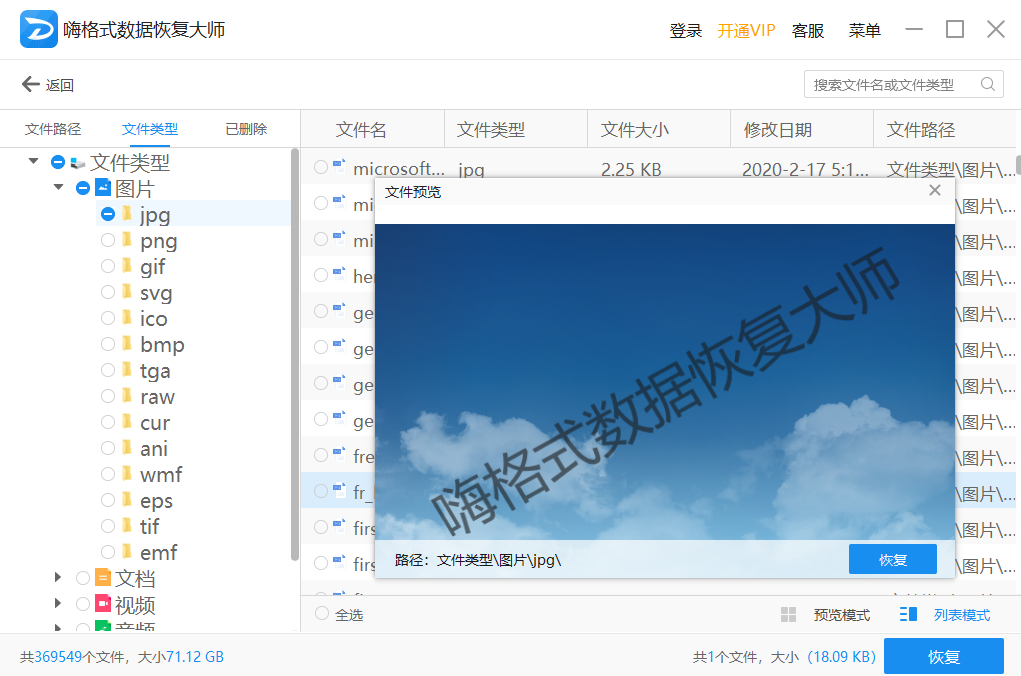This screenshot has height=676, width=1021.
Task: Toggle the gif type radio button
Action: click(x=108, y=266)
